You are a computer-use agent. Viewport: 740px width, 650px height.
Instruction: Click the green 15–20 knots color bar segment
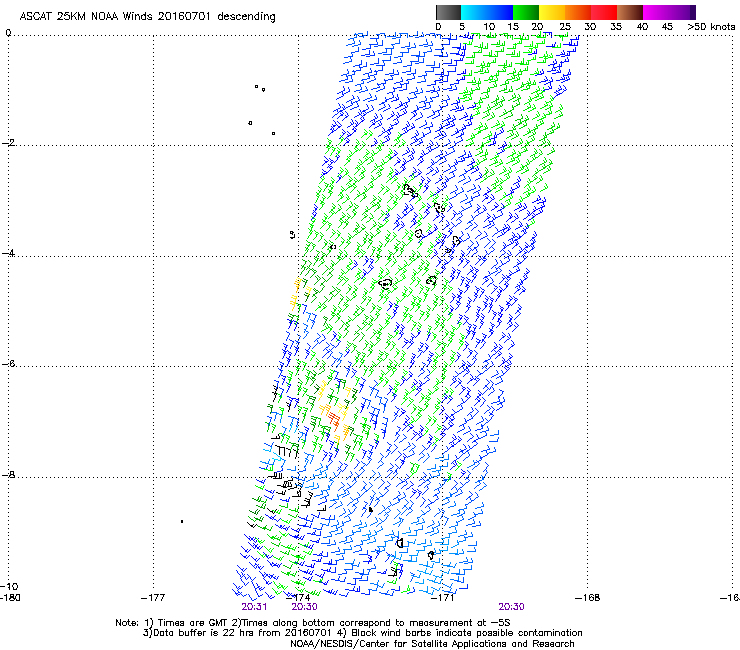point(526,12)
